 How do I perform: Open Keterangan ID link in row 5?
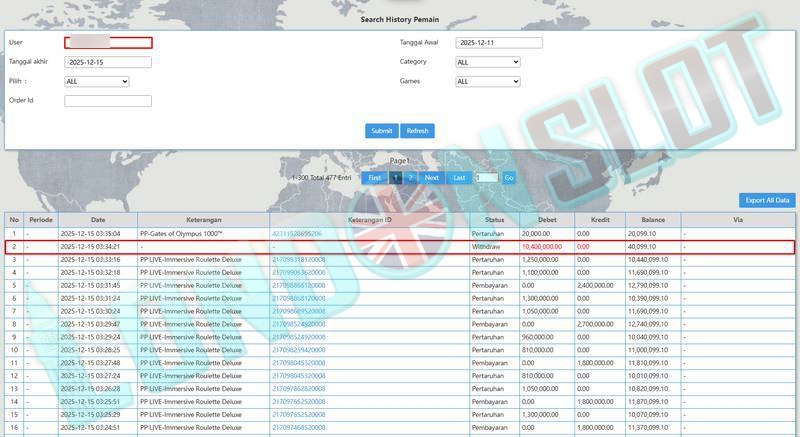[x=298, y=286]
